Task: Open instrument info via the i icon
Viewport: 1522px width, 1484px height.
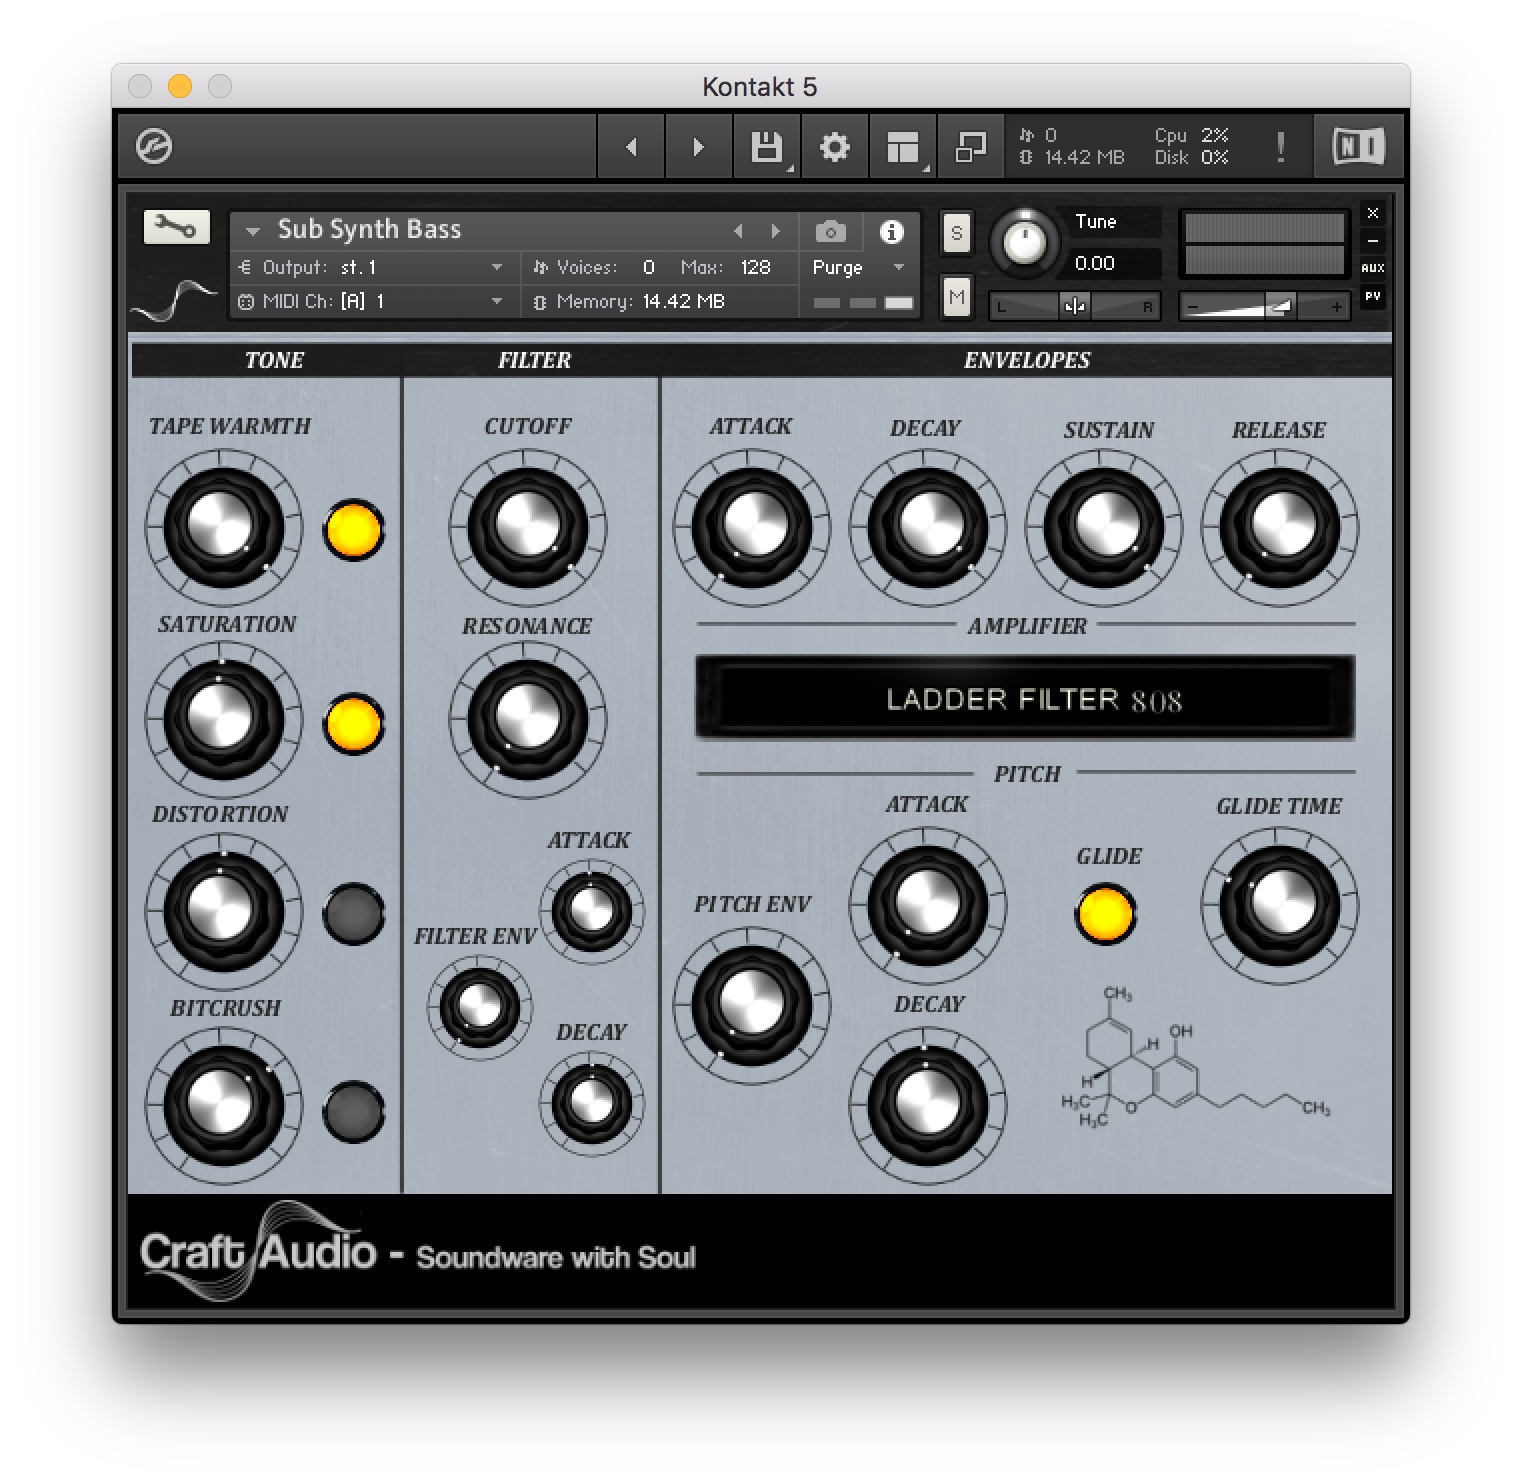Action: (x=892, y=231)
